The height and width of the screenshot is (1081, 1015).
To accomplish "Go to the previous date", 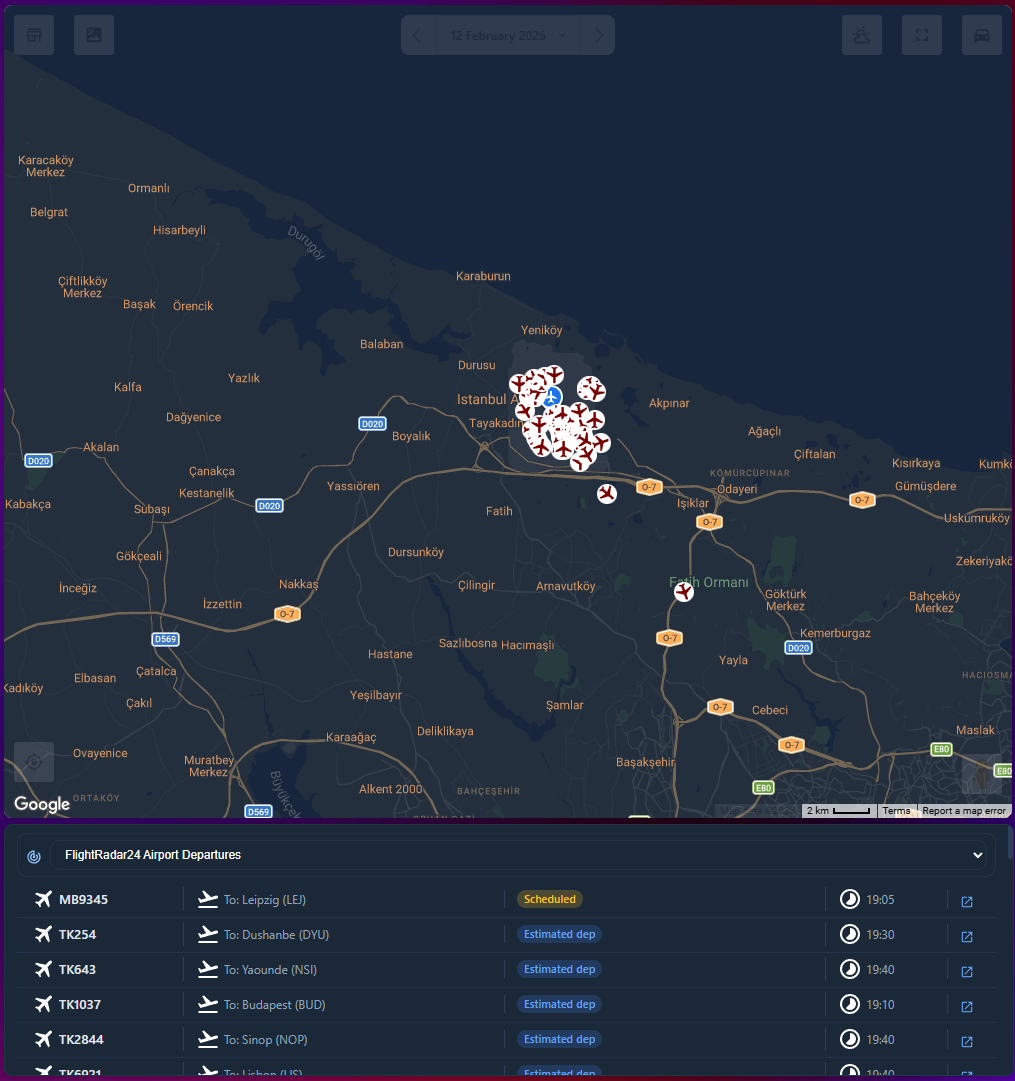I will pos(417,35).
